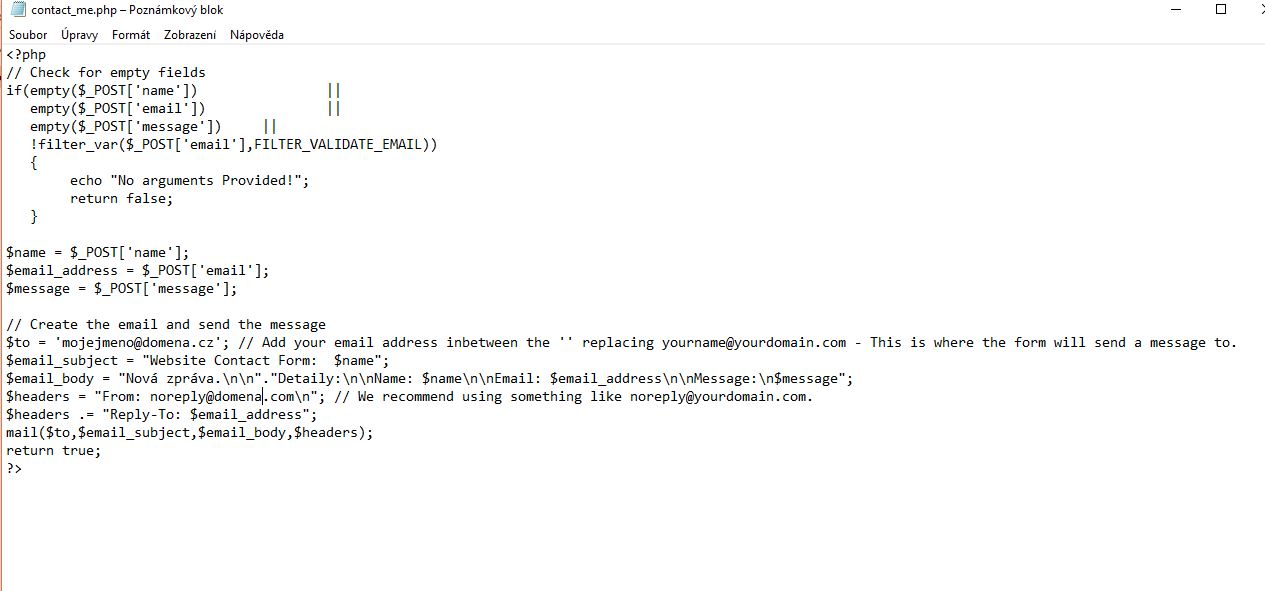Open the Zobrazení menu
Image resolution: width=1265 pixels, height=591 pixels.
pyautogui.click(x=190, y=35)
